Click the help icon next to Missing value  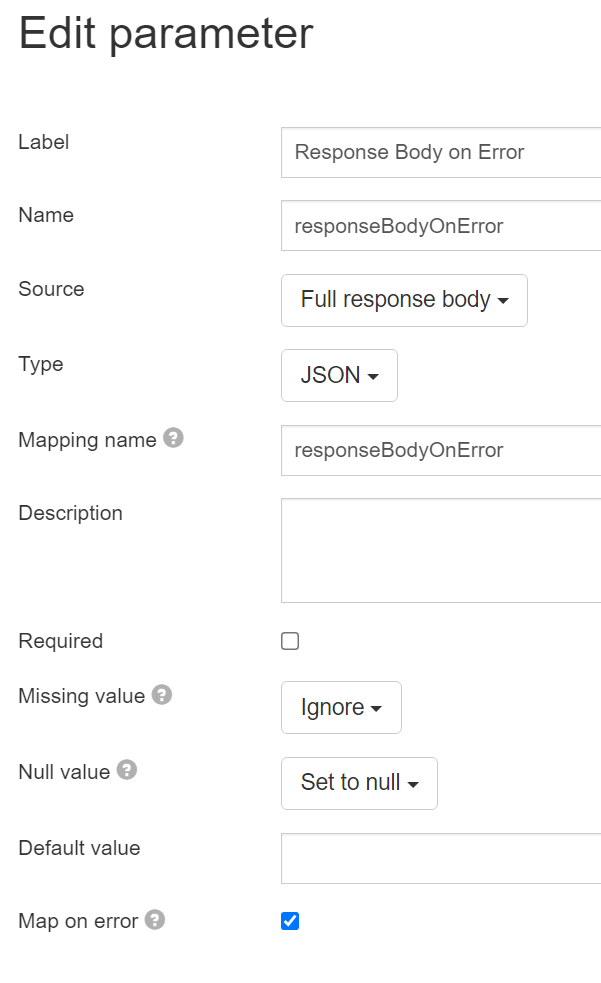tap(162, 695)
